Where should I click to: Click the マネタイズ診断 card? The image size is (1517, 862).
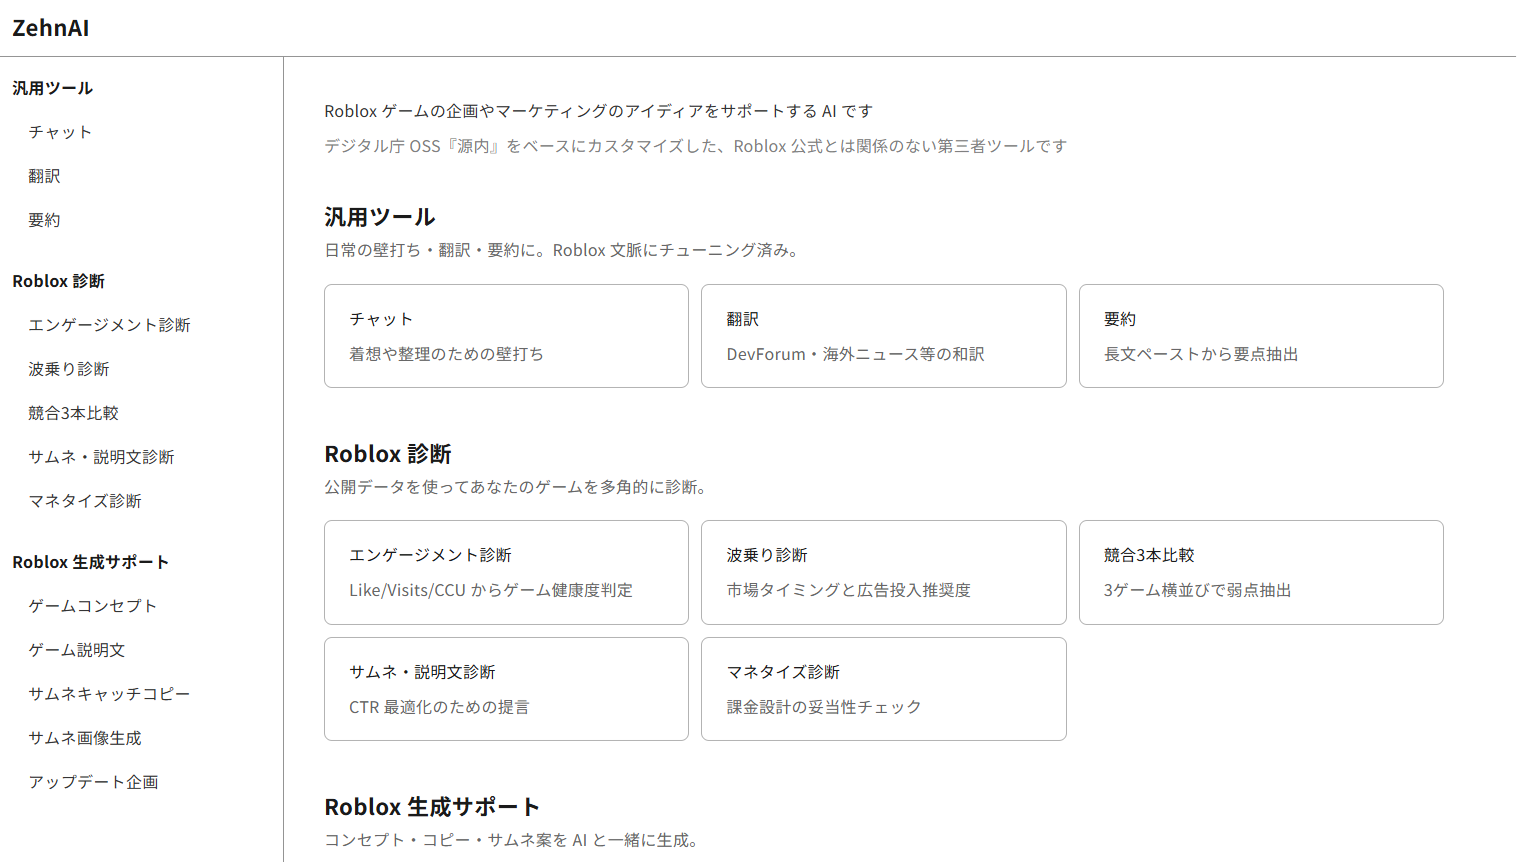[x=884, y=689]
